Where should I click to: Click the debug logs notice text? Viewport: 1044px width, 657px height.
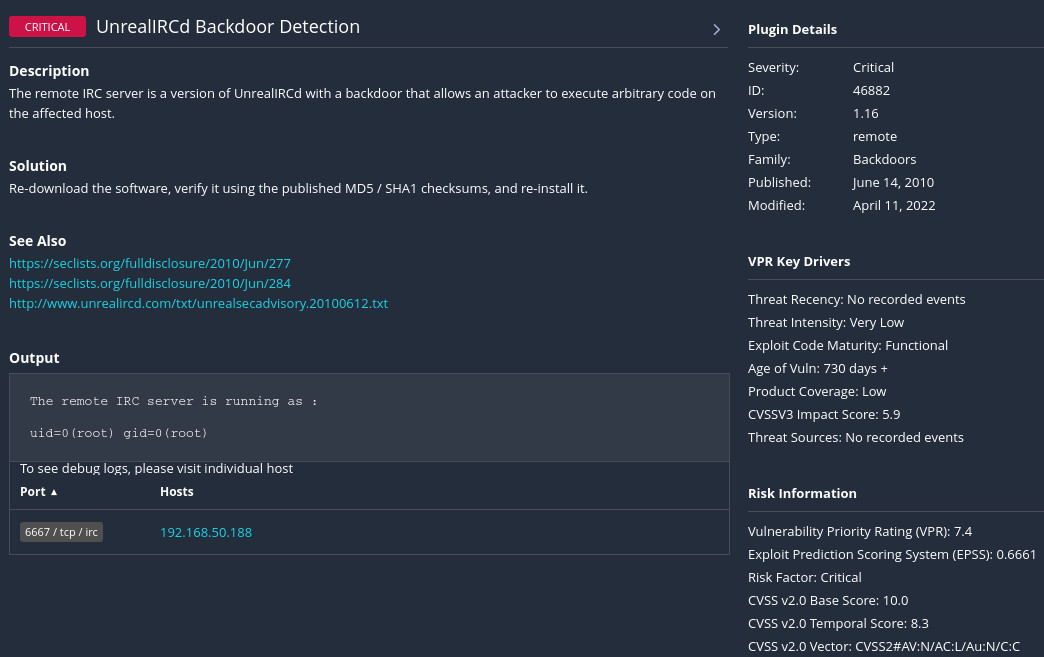[156, 468]
